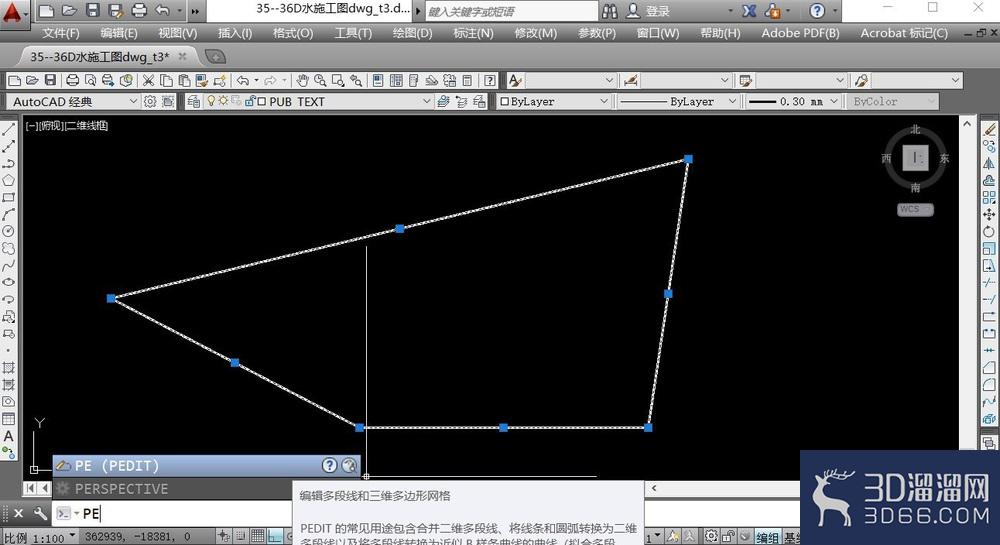Select the Erase tool in modify toolbar
This screenshot has width=1000, height=545.
(989, 129)
